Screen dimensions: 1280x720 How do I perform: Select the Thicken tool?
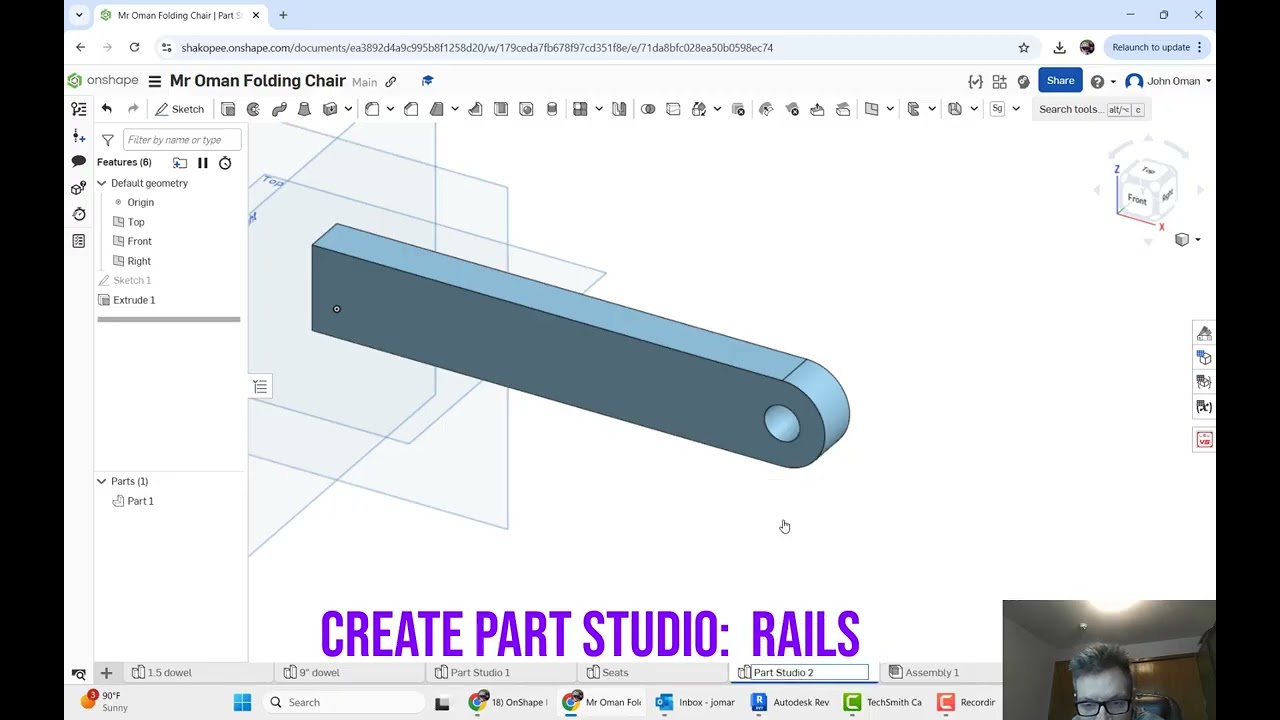point(330,109)
